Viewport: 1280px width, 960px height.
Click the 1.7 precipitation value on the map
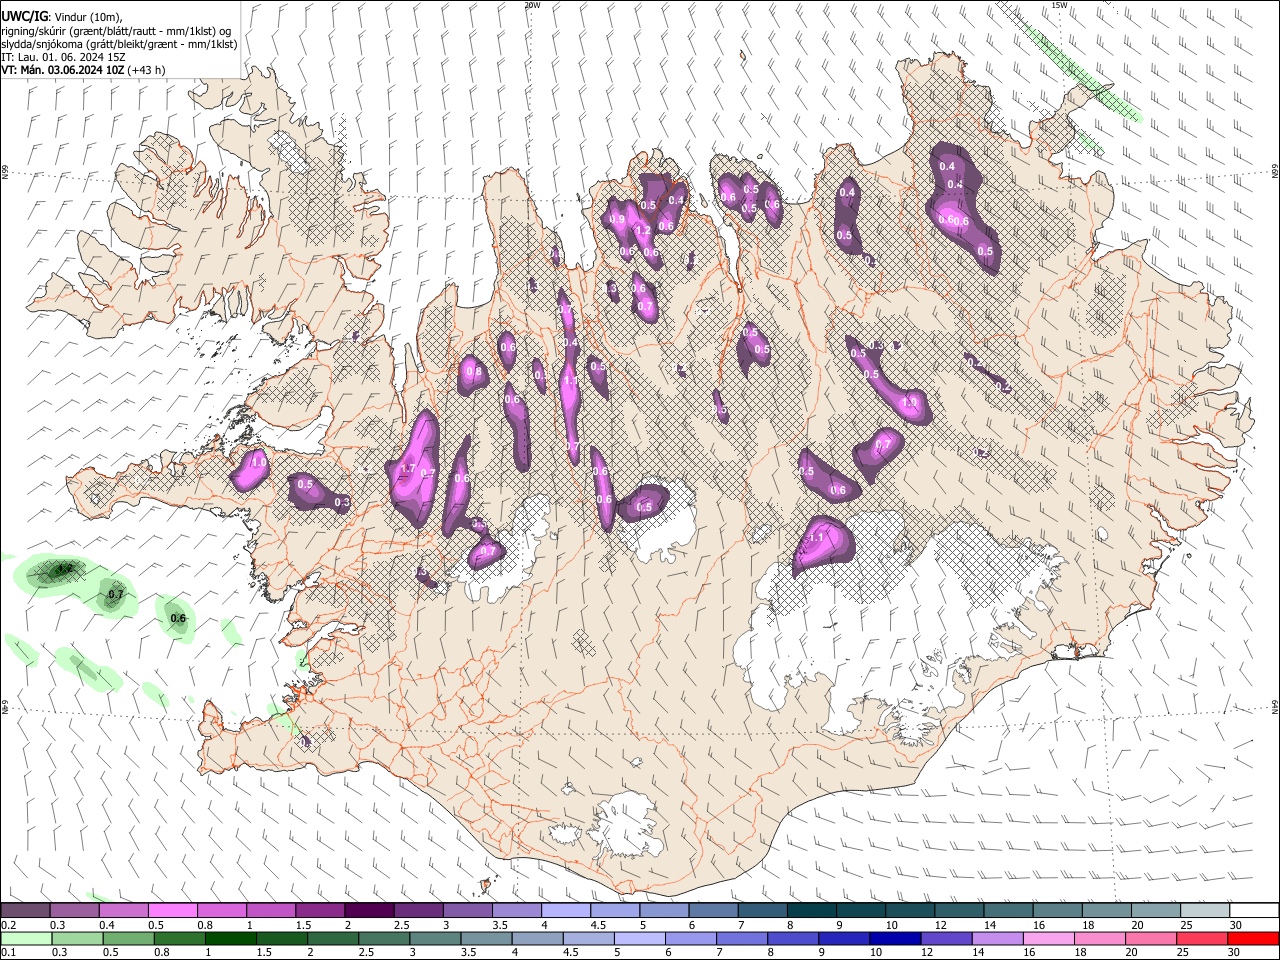coord(407,468)
